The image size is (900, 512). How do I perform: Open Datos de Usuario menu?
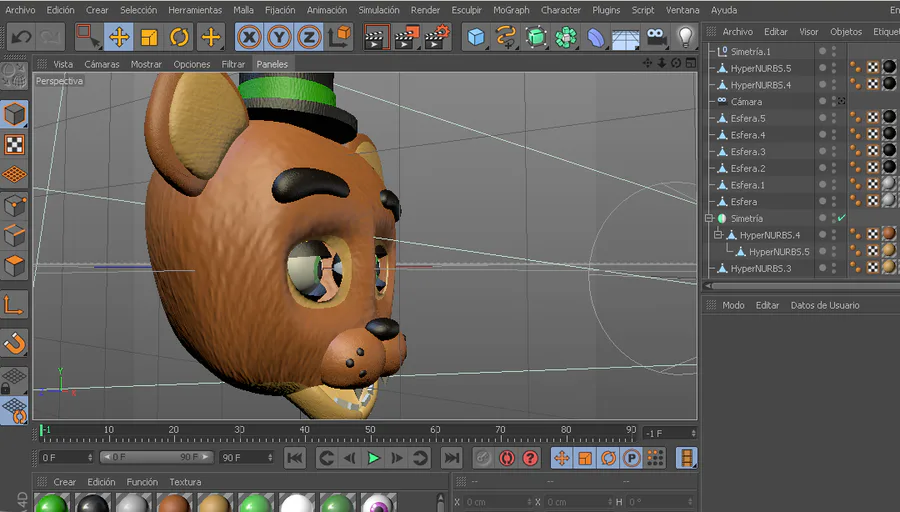pos(825,305)
